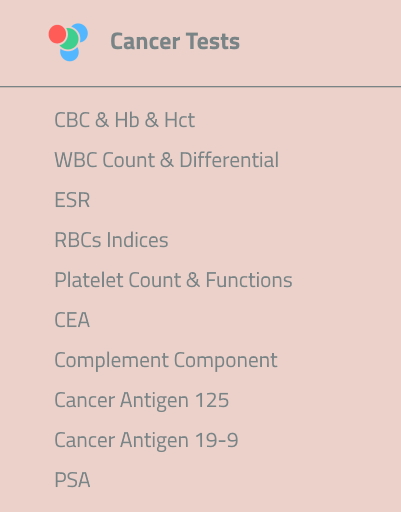Open the Cancer Tests heading

tap(175, 41)
